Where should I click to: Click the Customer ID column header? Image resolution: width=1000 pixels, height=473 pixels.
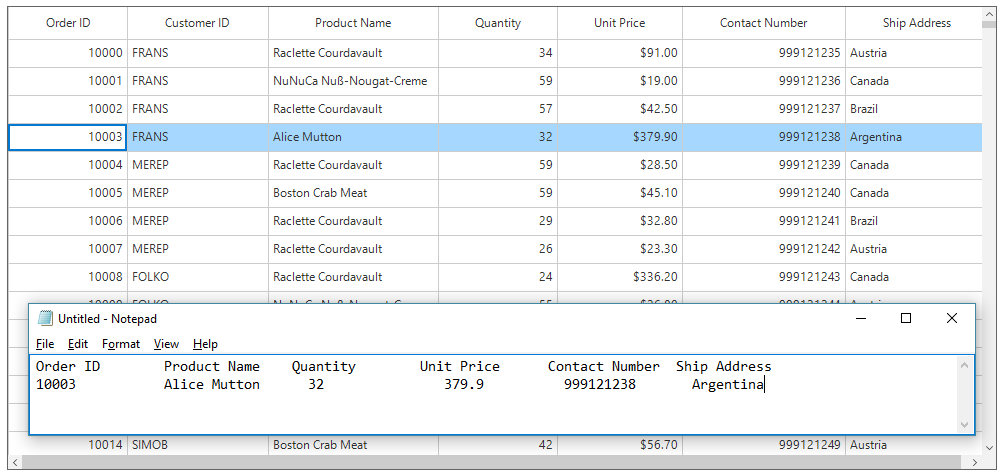[198, 23]
